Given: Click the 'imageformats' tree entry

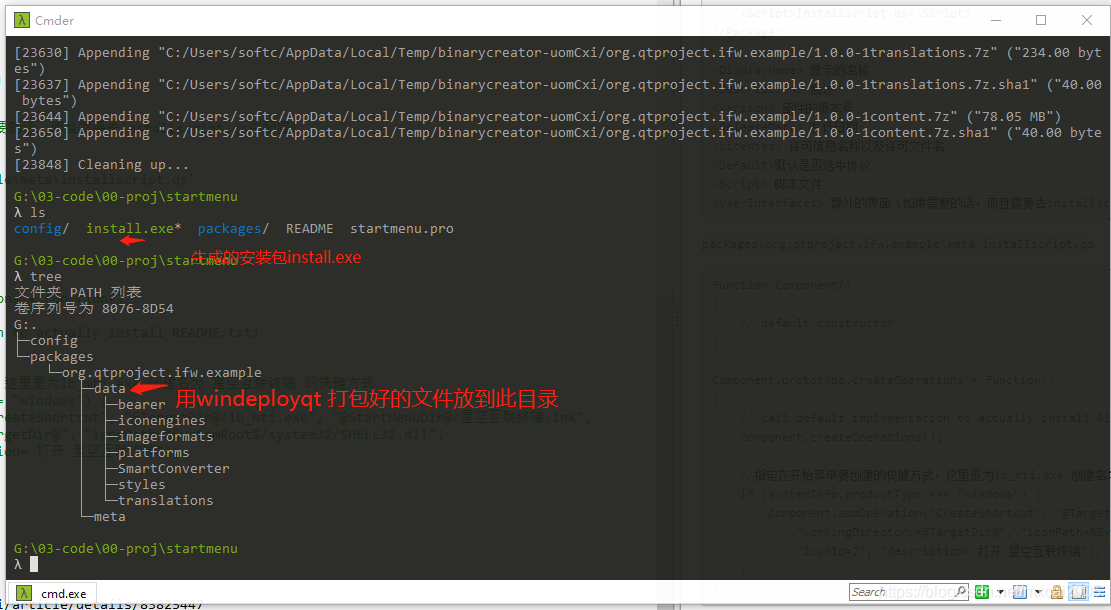Looking at the screenshot, I should tap(166, 436).
